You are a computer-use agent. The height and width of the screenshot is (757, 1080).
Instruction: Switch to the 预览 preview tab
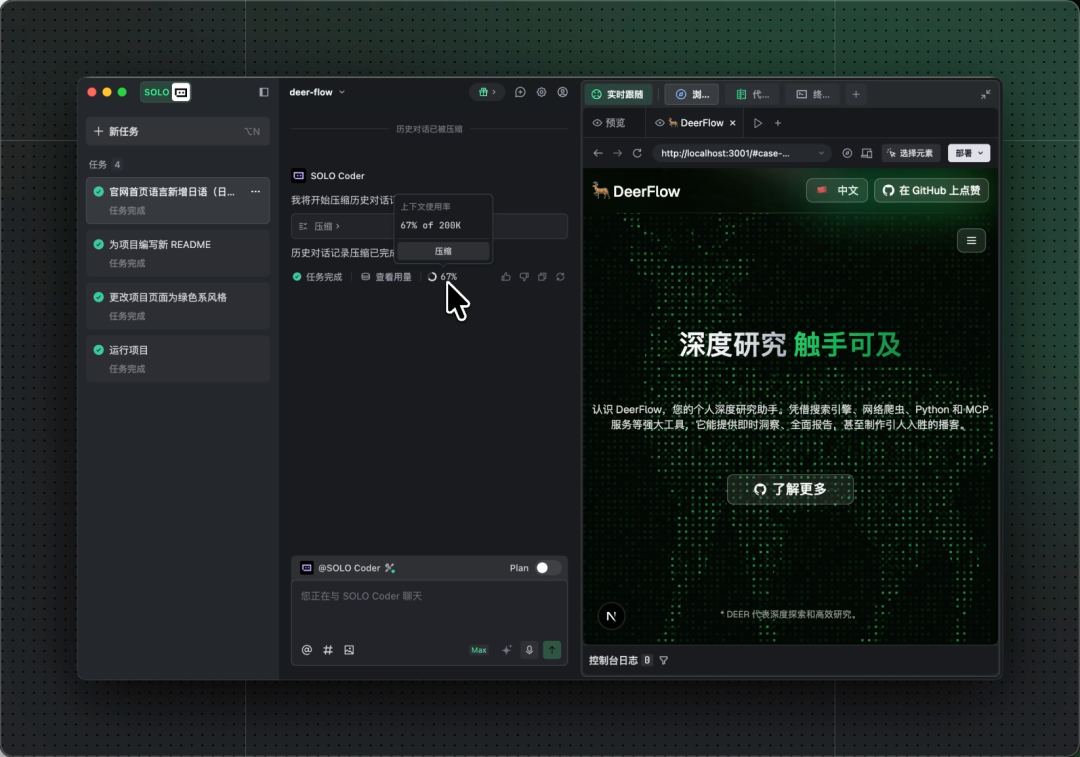point(609,123)
